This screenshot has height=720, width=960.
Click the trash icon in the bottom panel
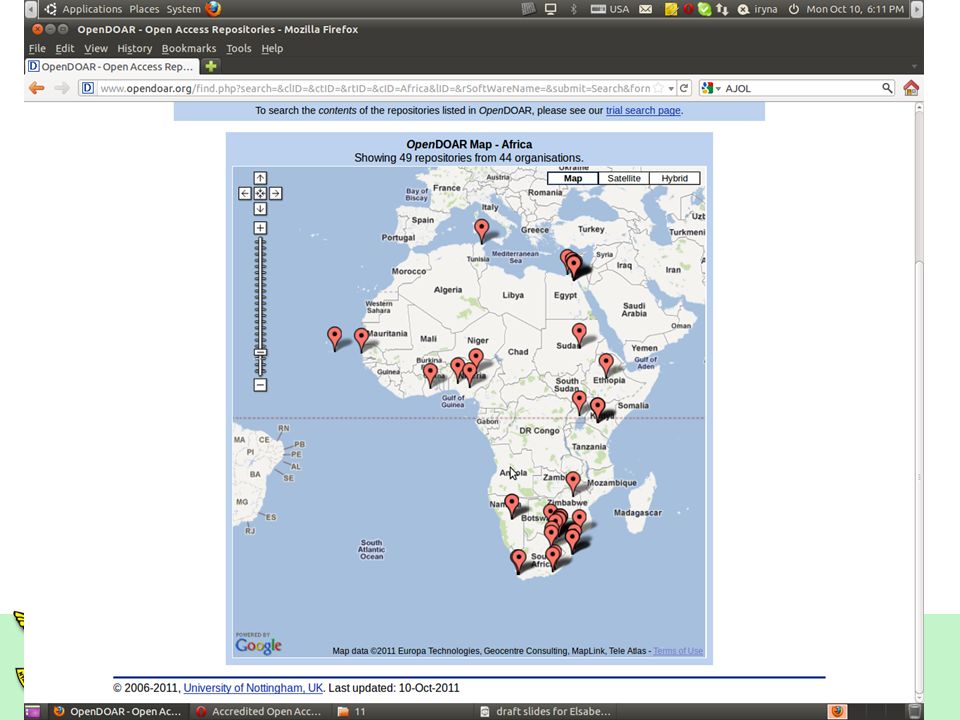pos(914,711)
